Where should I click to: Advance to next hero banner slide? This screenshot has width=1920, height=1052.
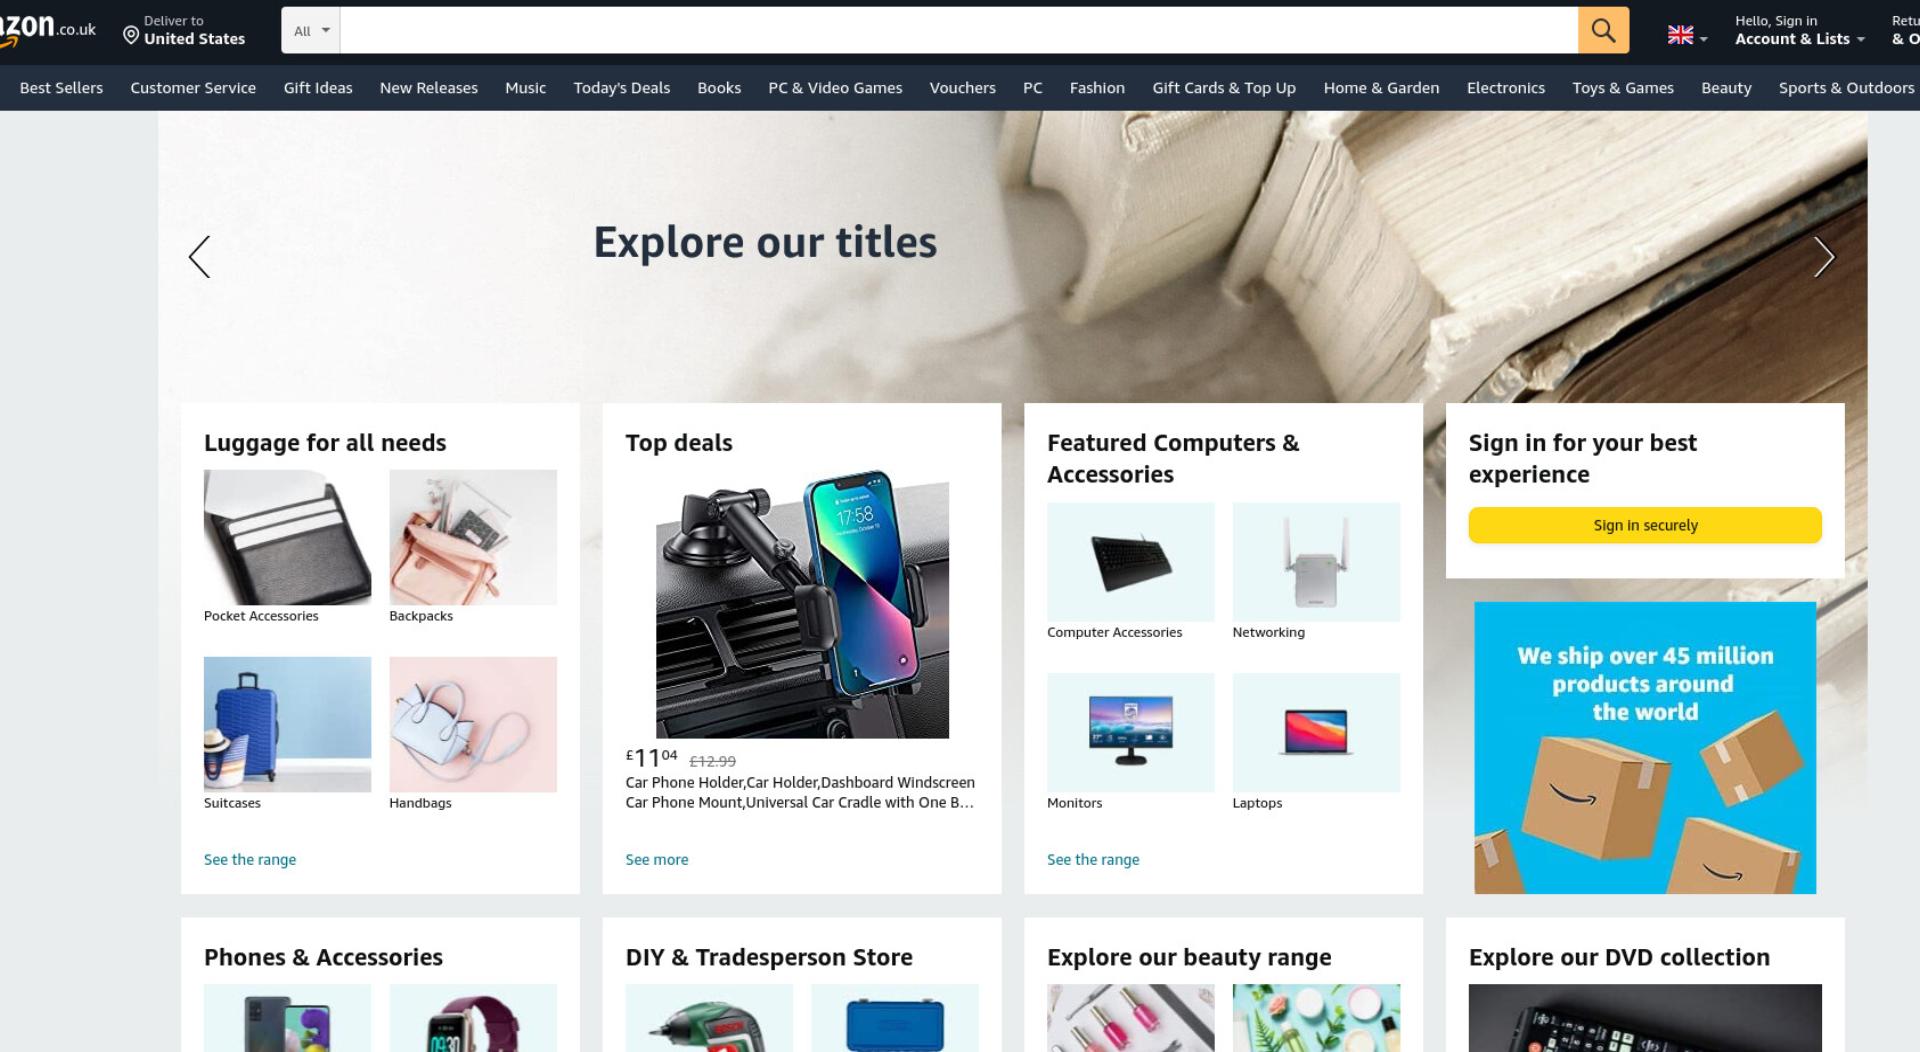(x=1824, y=257)
